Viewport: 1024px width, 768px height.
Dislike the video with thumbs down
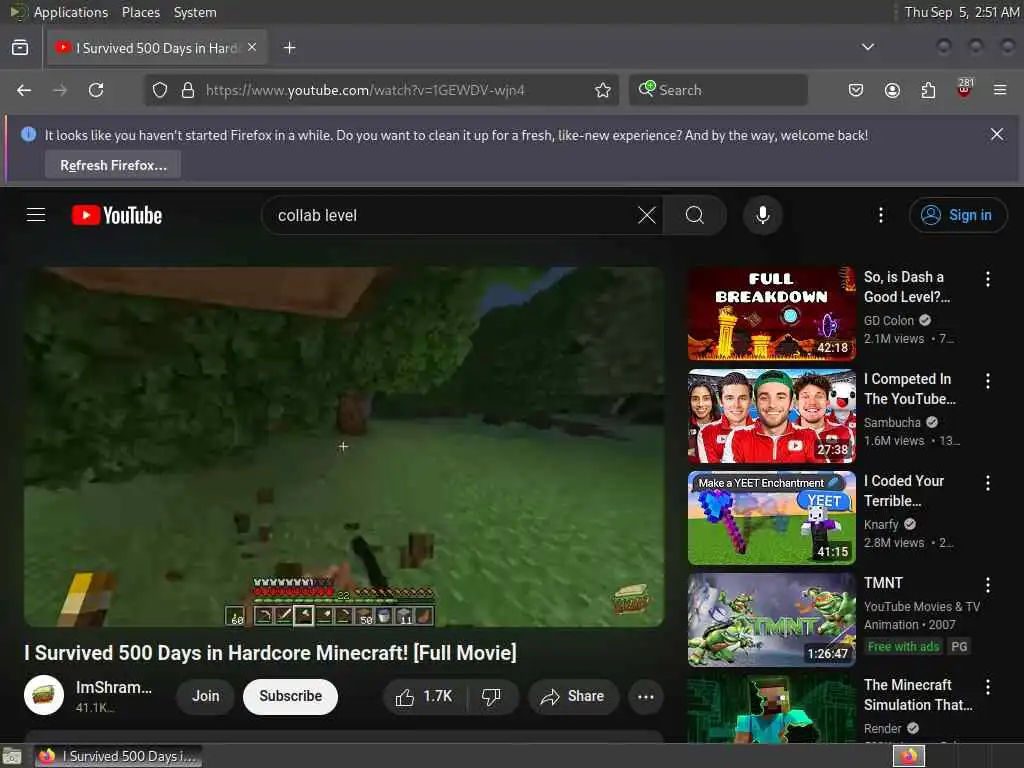tap(492, 696)
